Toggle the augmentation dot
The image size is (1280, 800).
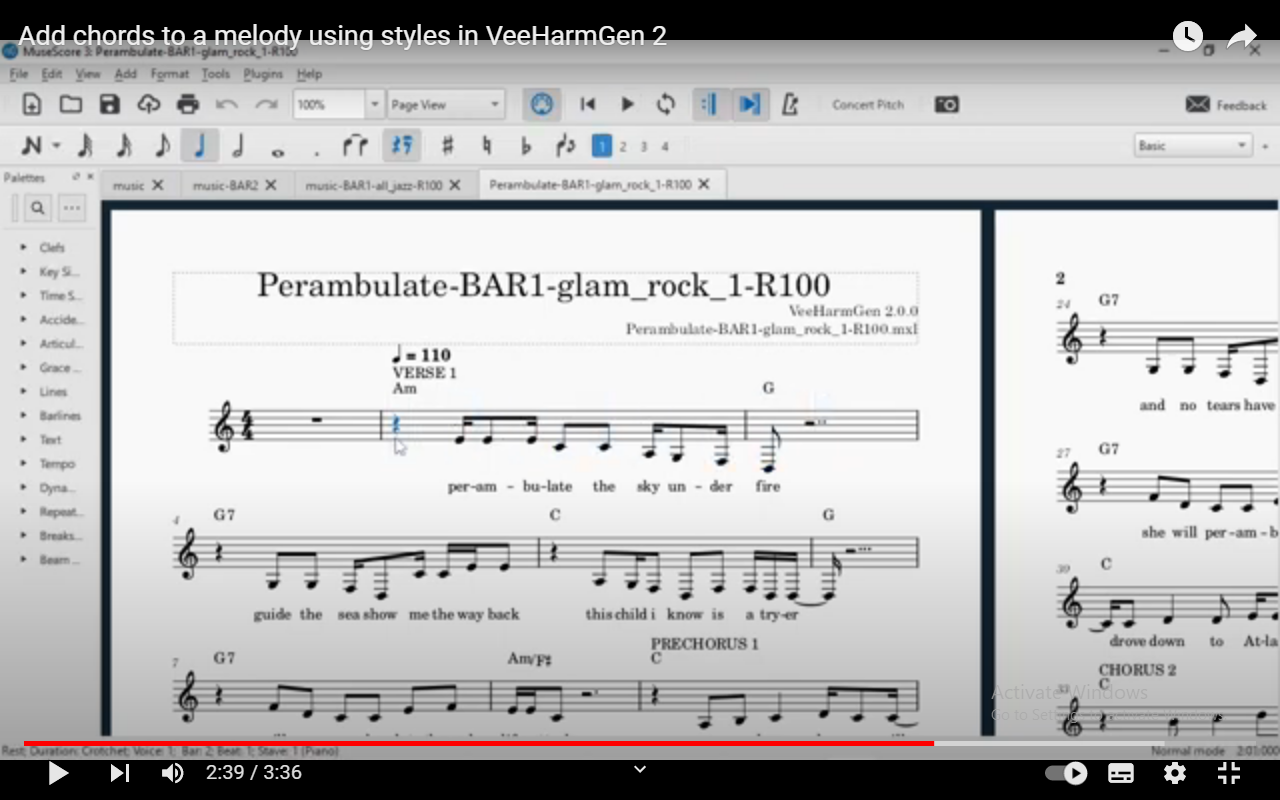click(316, 153)
